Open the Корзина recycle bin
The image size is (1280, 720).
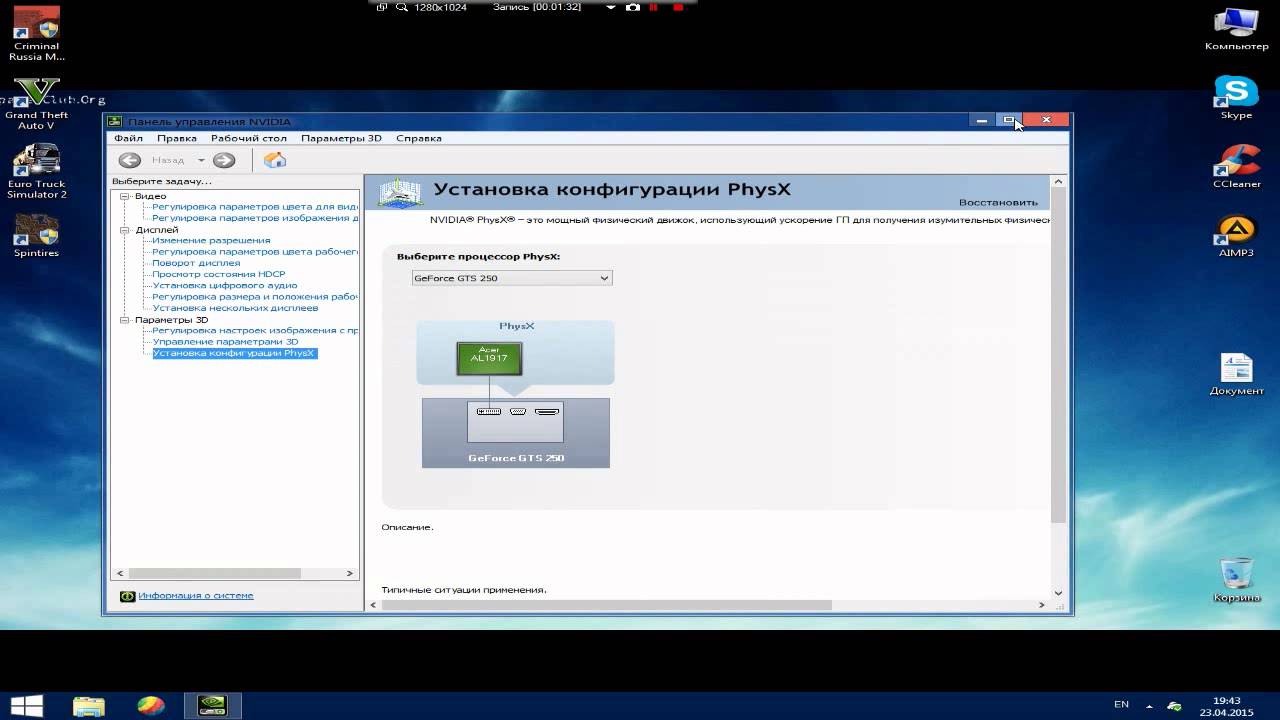pyautogui.click(x=1236, y=580)
